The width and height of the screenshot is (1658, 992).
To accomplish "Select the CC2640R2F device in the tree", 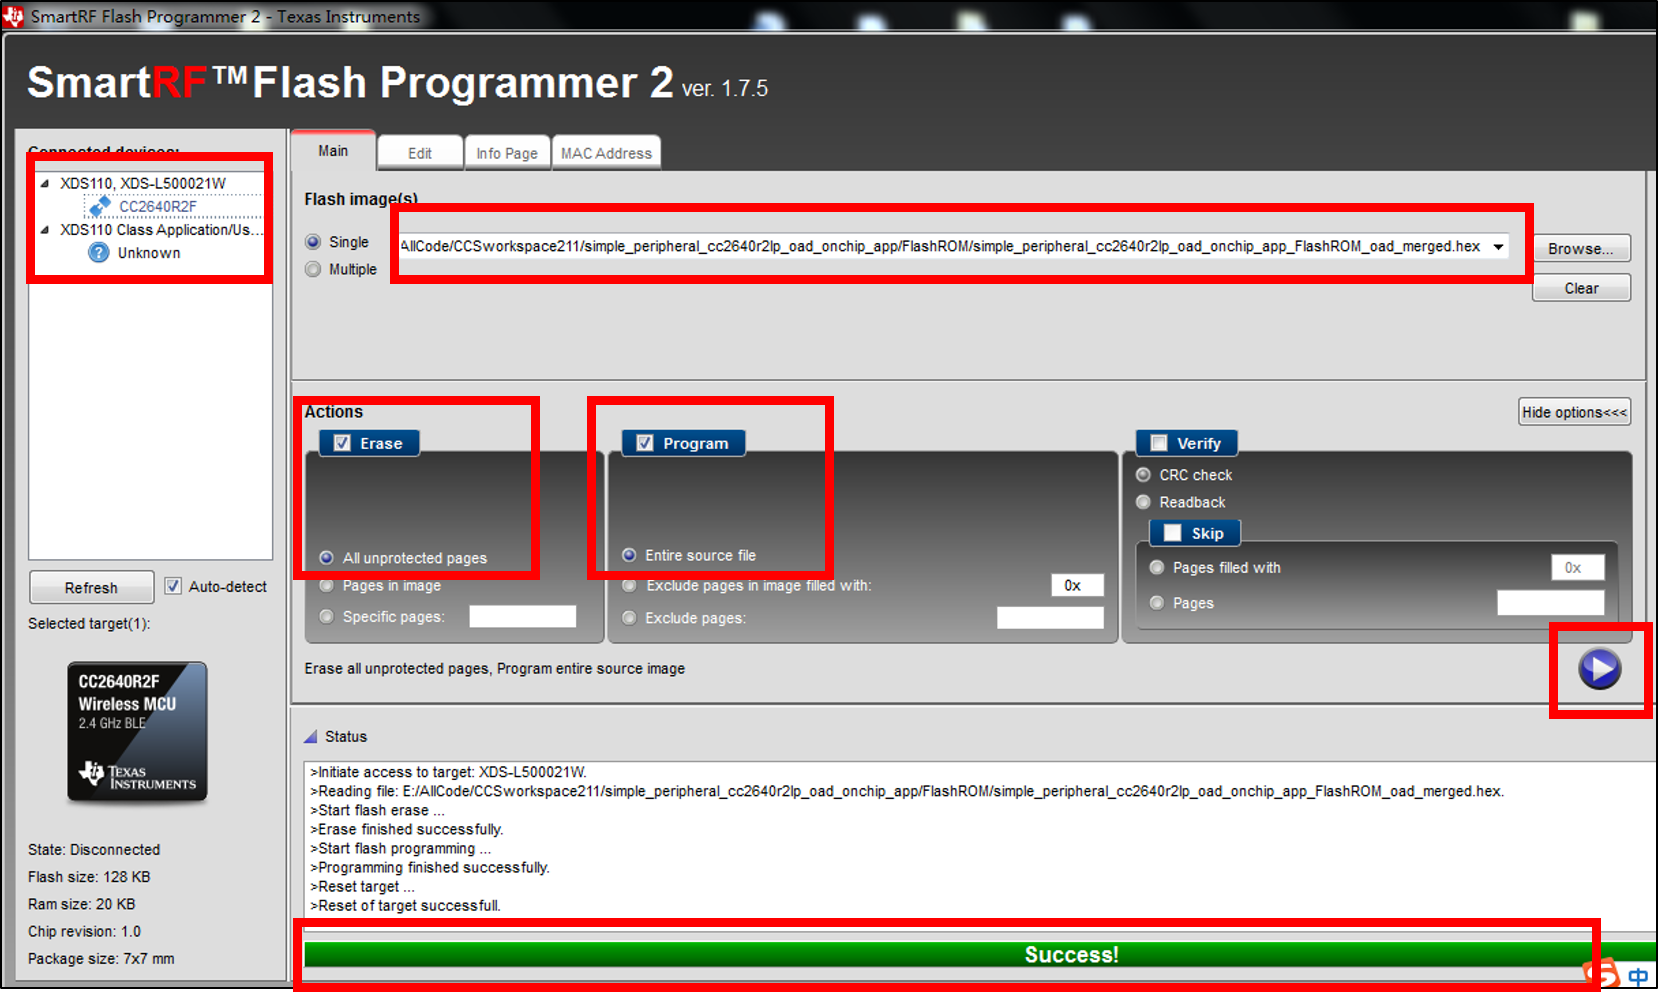I will (x=158, y=207).
